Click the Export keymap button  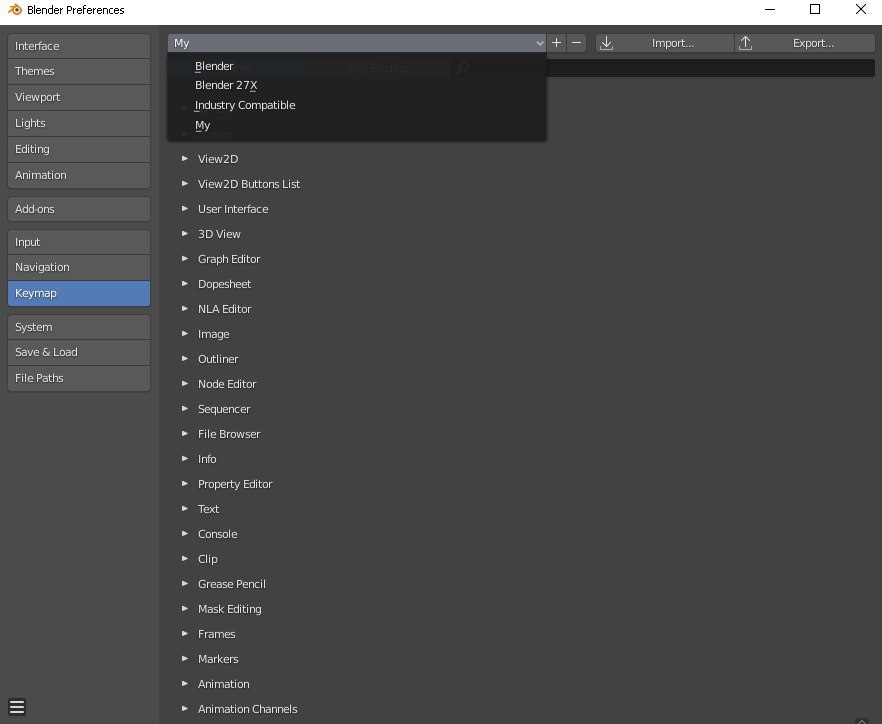pos(804,43)
